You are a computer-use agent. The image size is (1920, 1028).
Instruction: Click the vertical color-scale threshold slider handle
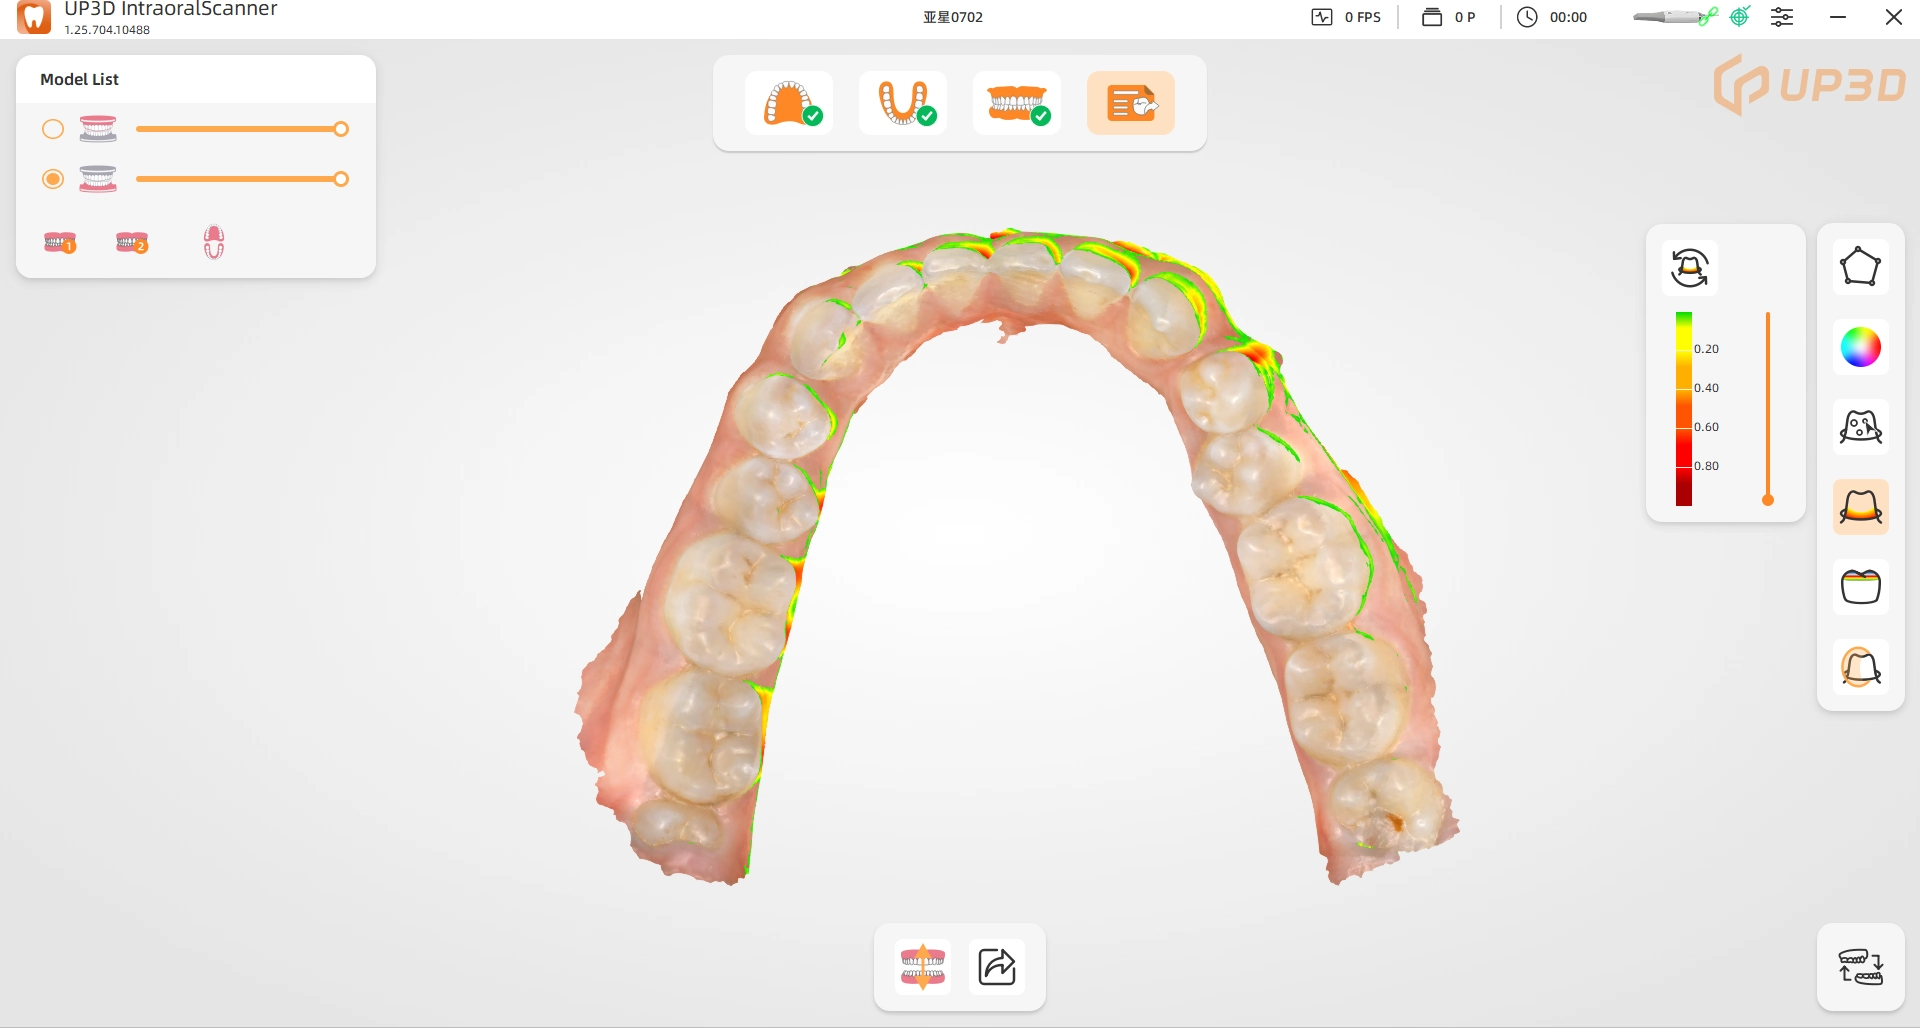(x=1768, y=500)
